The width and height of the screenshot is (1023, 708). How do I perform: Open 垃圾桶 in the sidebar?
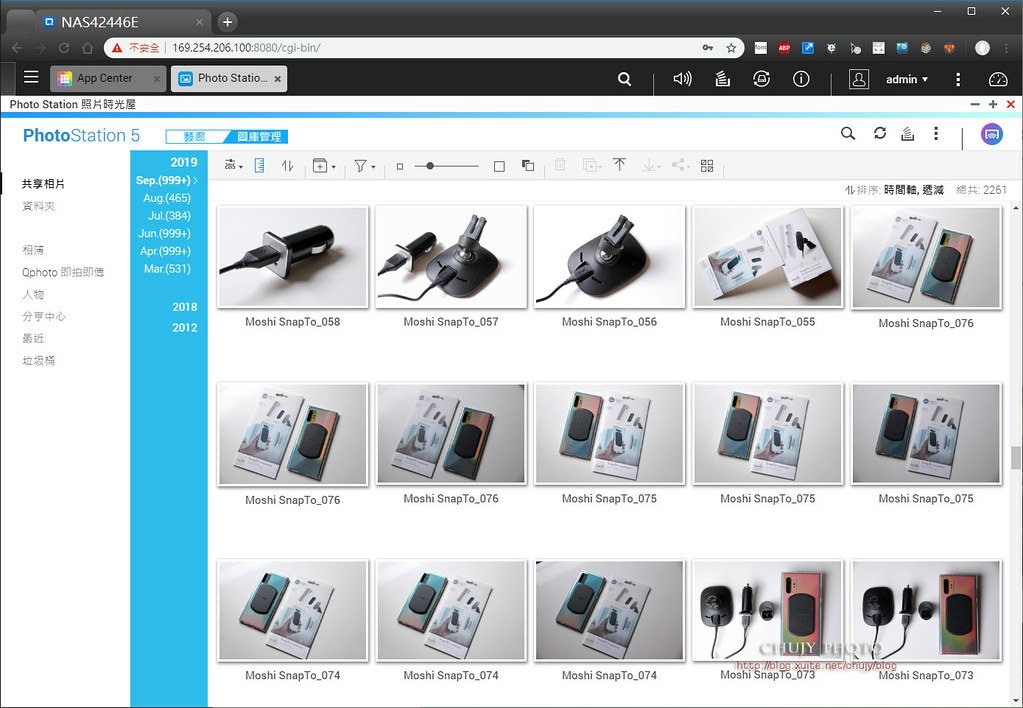38,360
